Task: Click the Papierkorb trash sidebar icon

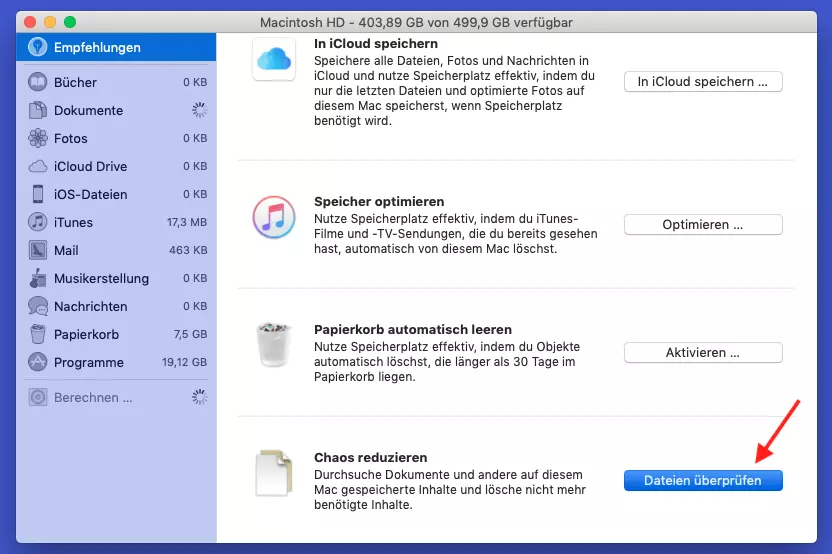Action: point(38,334)
